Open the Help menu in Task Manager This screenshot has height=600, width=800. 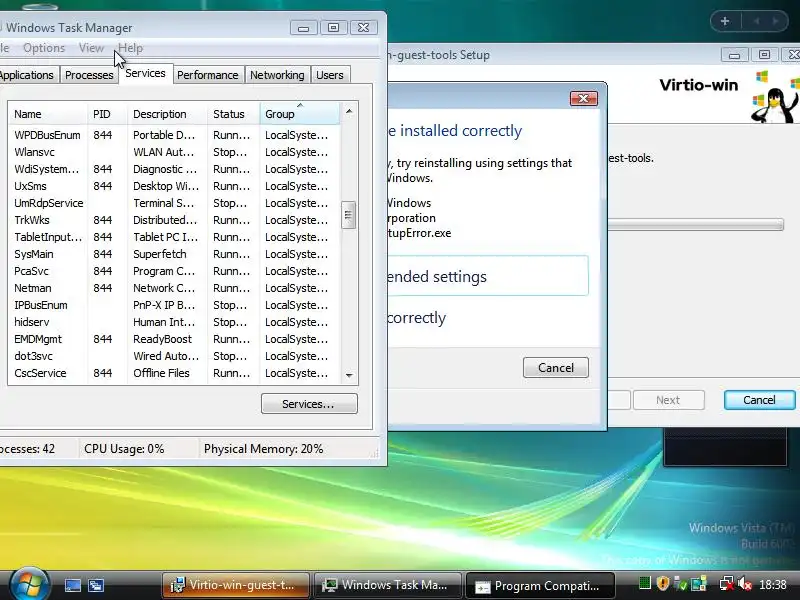[x=131, y=48]
